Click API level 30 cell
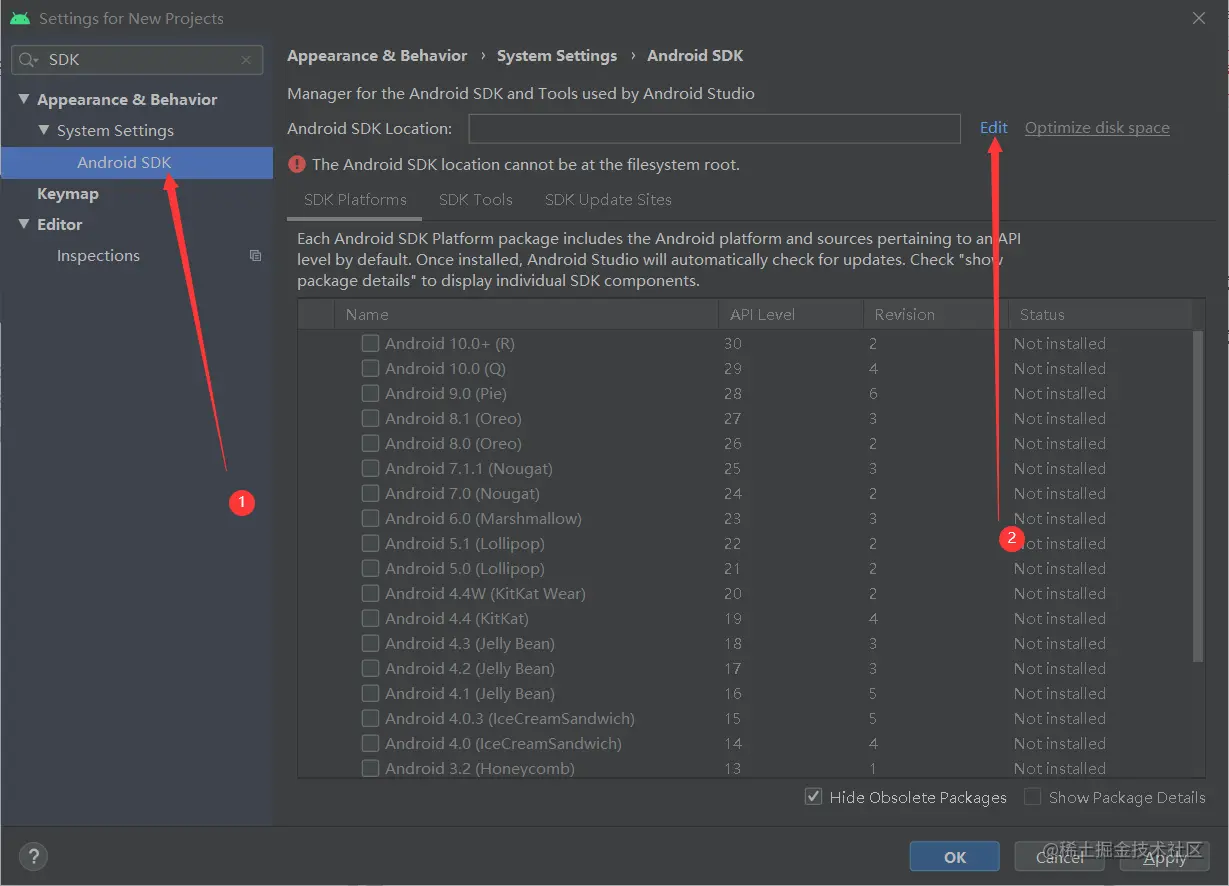Image resolution: width=1229 pixels, height=886 pixels. [x=733, y=343]
